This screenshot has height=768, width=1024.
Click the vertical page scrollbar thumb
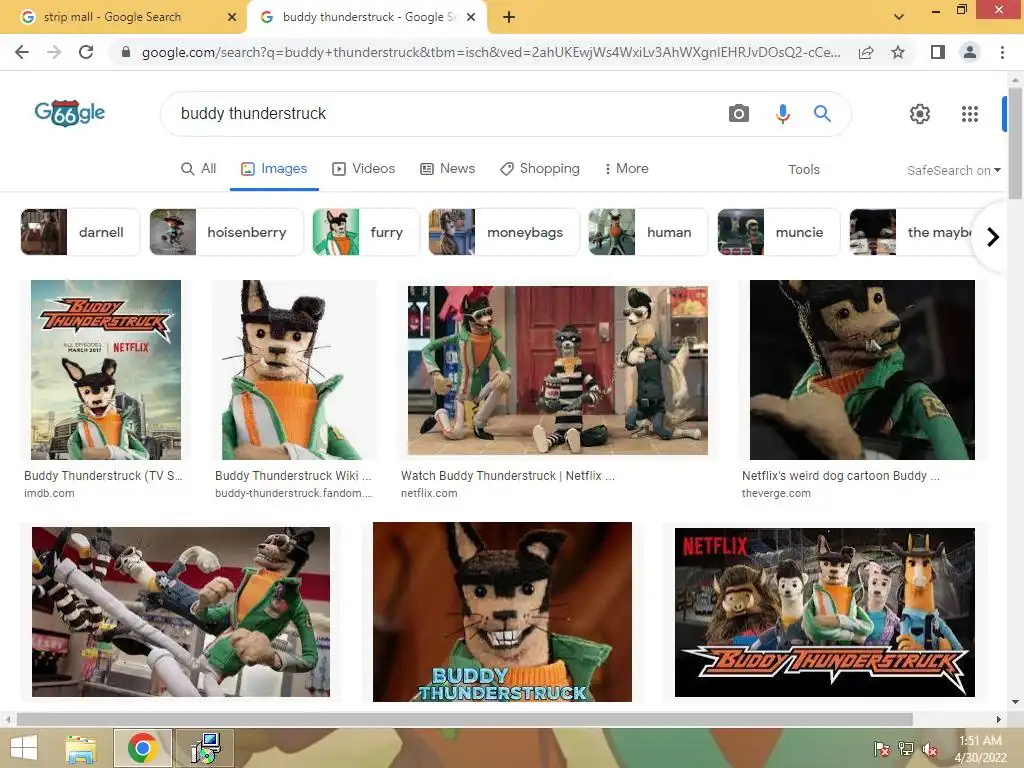point(1015,144)
